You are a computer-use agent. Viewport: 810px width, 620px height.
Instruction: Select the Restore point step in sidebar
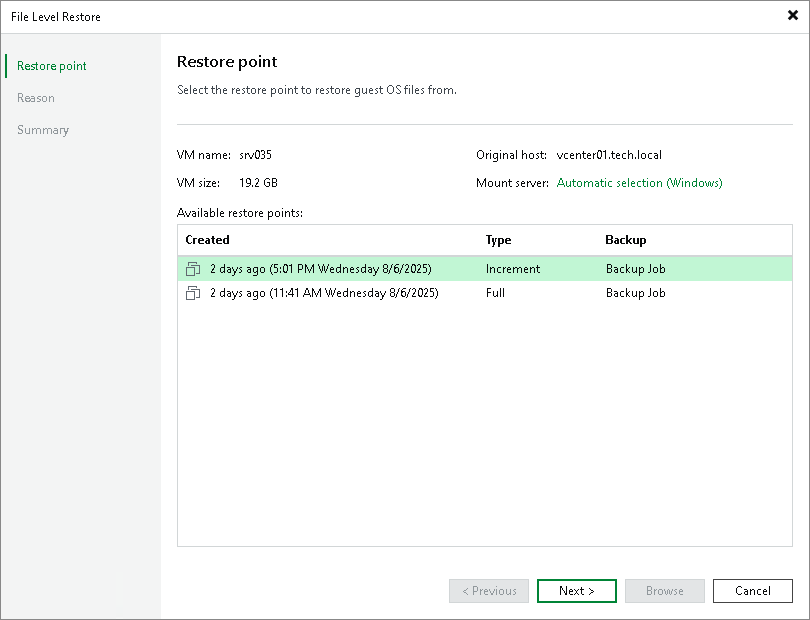[x=50, y=65]
